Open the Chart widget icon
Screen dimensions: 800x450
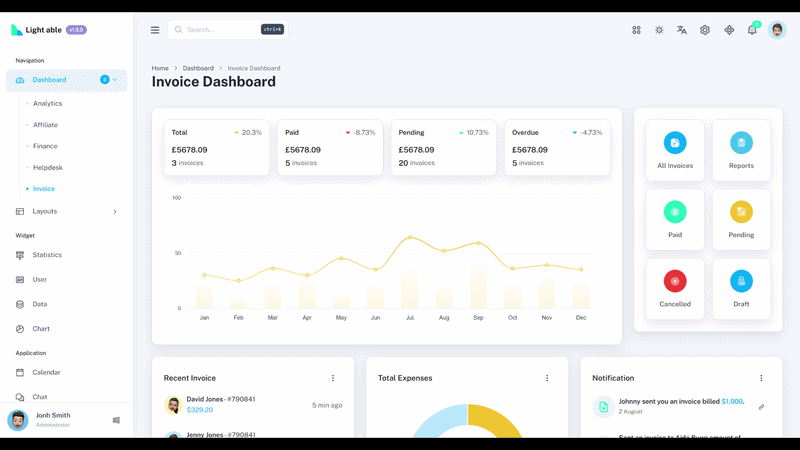(20, 329)
